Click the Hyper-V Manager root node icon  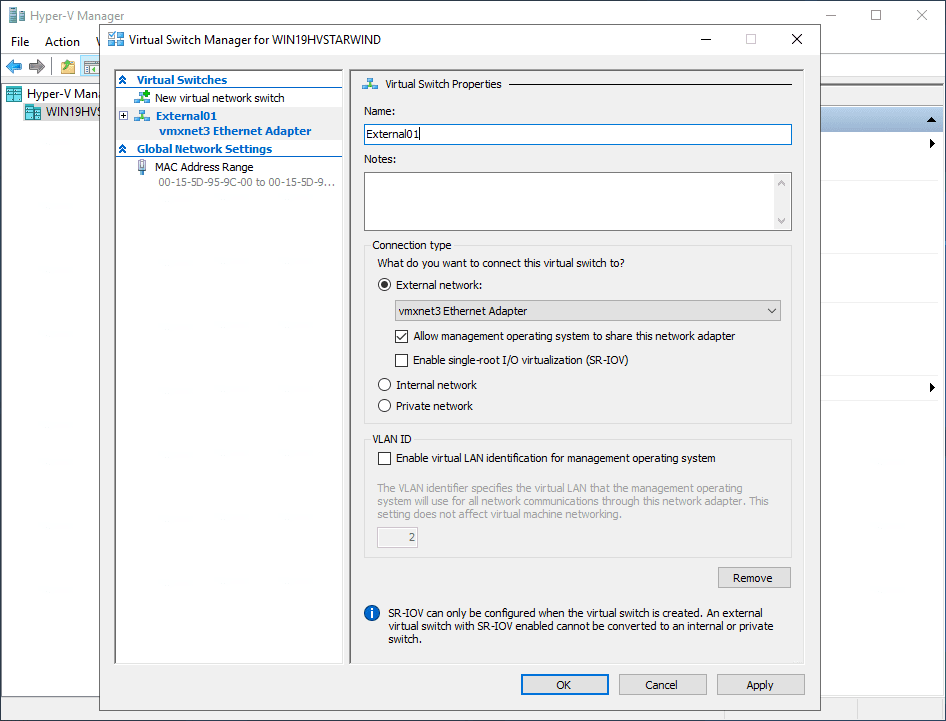click(14, 94)
